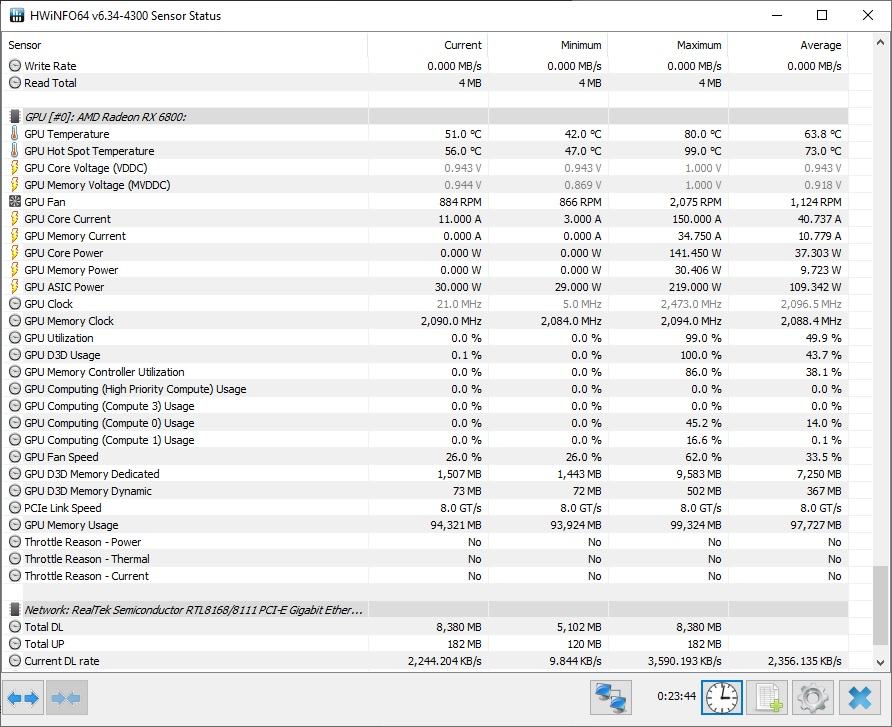The image size is (892, 727).
Task: Click the clock icon beside GPU Clock
Action: coord(15,304)
